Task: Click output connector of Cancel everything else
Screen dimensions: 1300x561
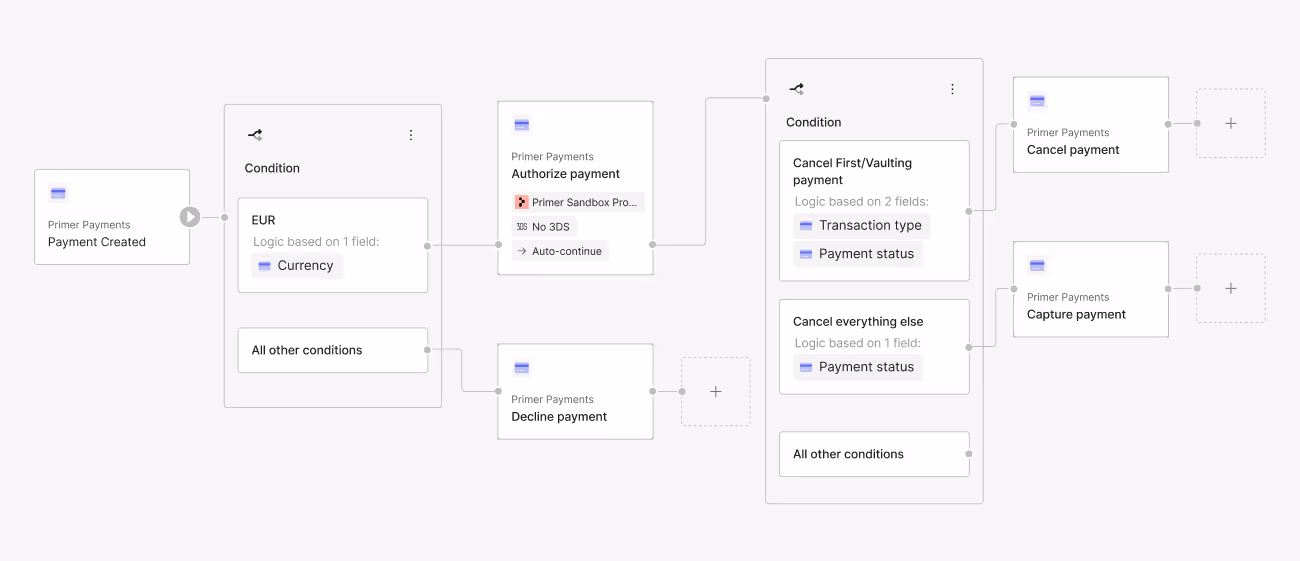Action: (x=969, y=347)
